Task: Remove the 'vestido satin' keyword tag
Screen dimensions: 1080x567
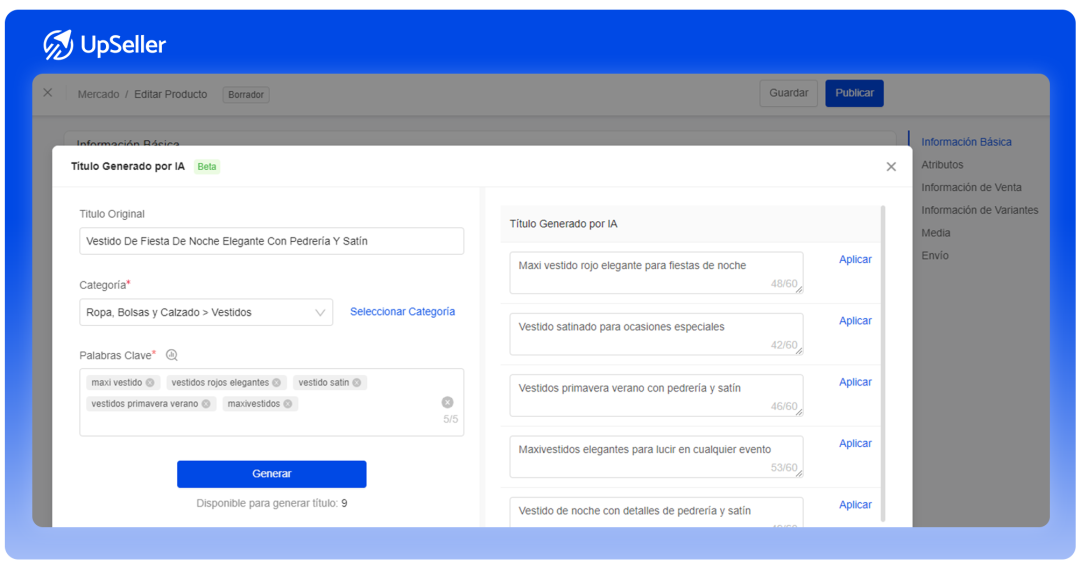Action: point(357,383)
